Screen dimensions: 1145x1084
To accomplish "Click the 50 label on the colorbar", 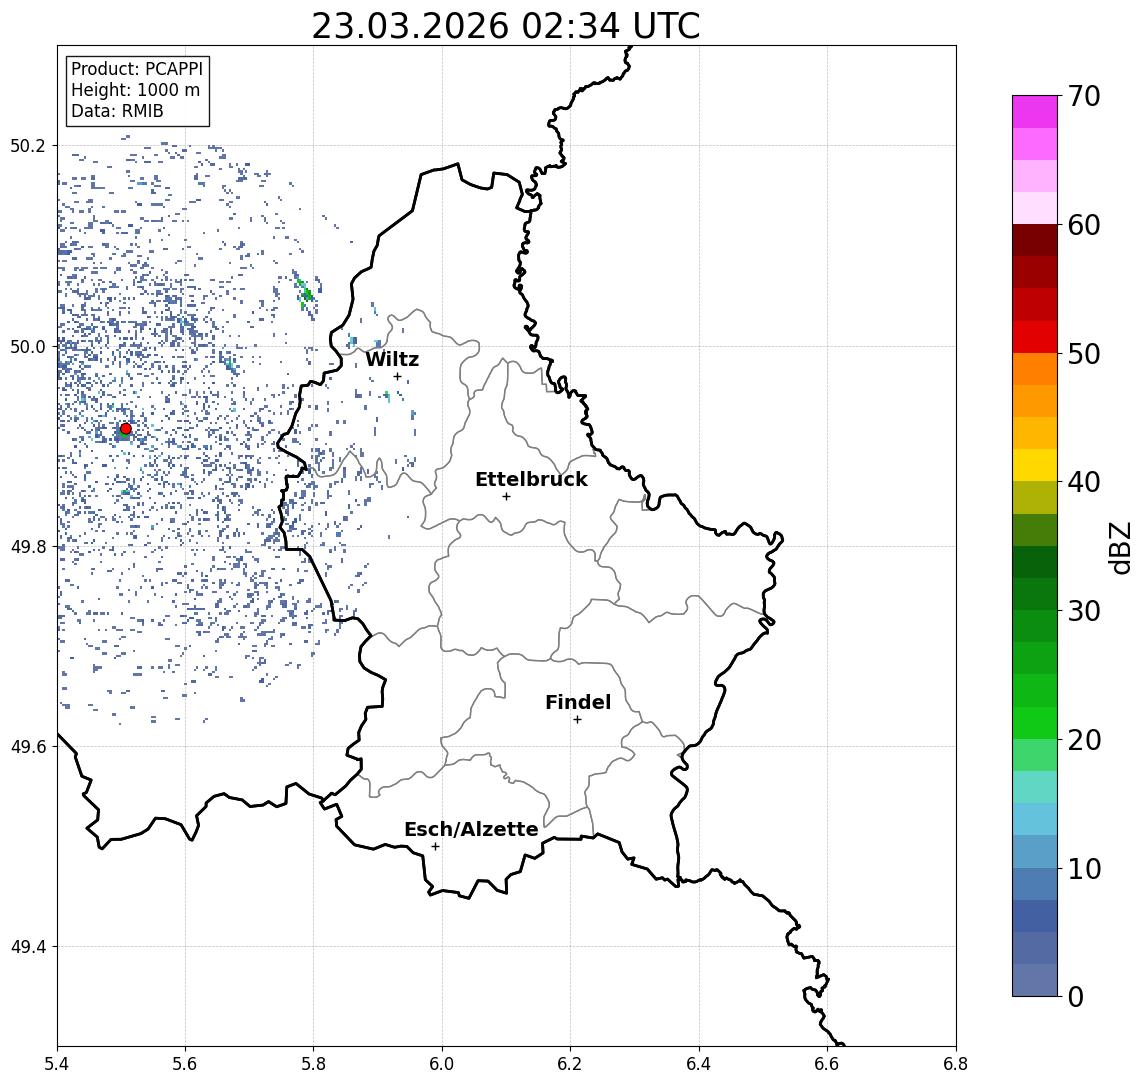I will (1083, 354).
